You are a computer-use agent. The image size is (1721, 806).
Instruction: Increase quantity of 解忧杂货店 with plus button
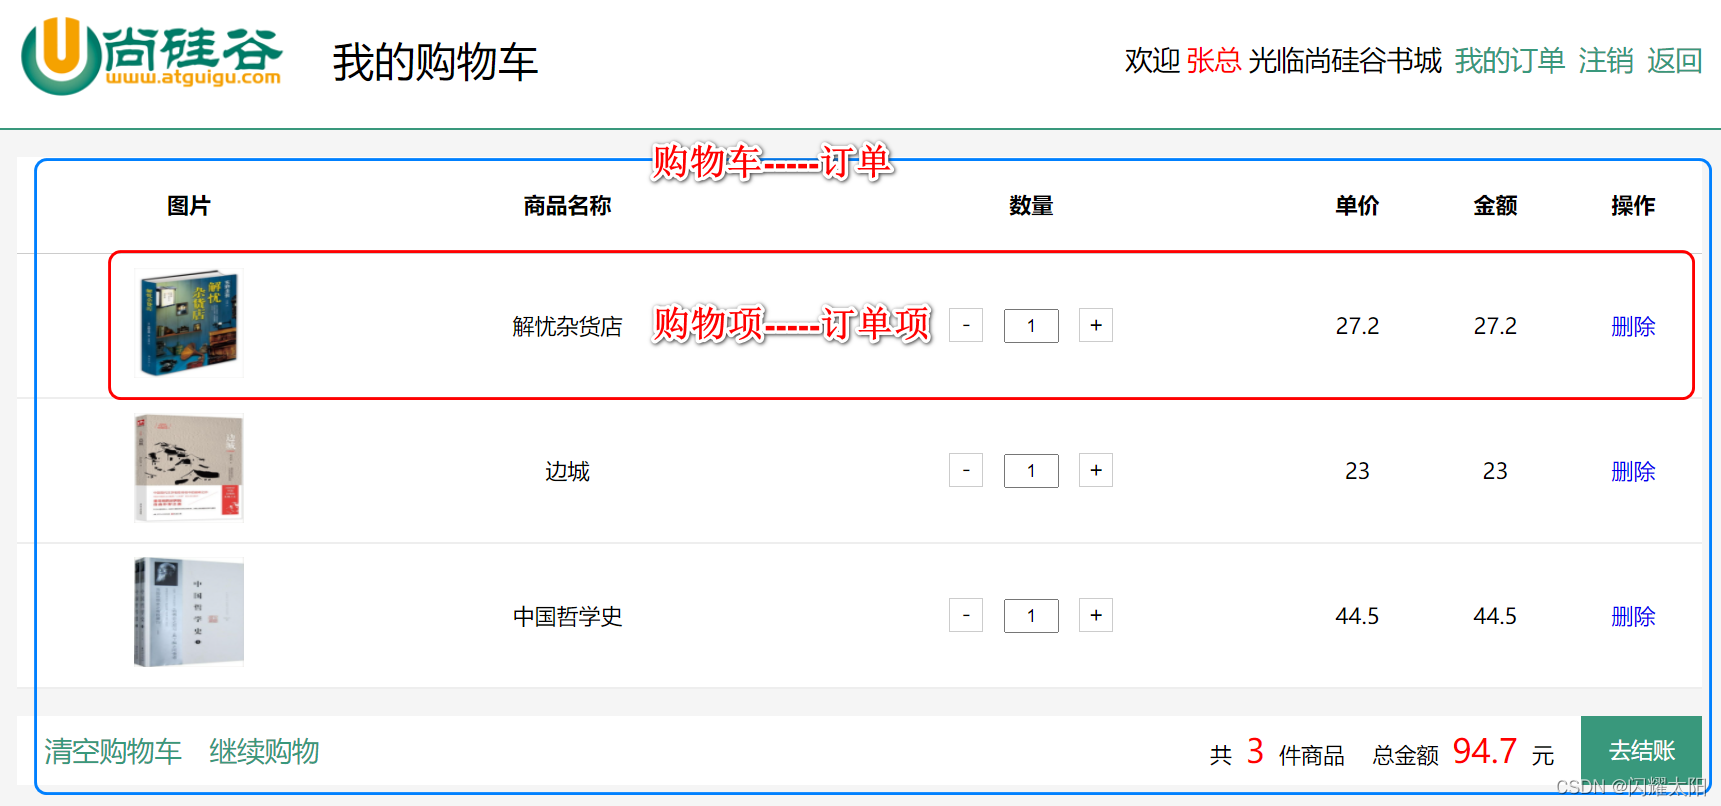pos(1095,325)
